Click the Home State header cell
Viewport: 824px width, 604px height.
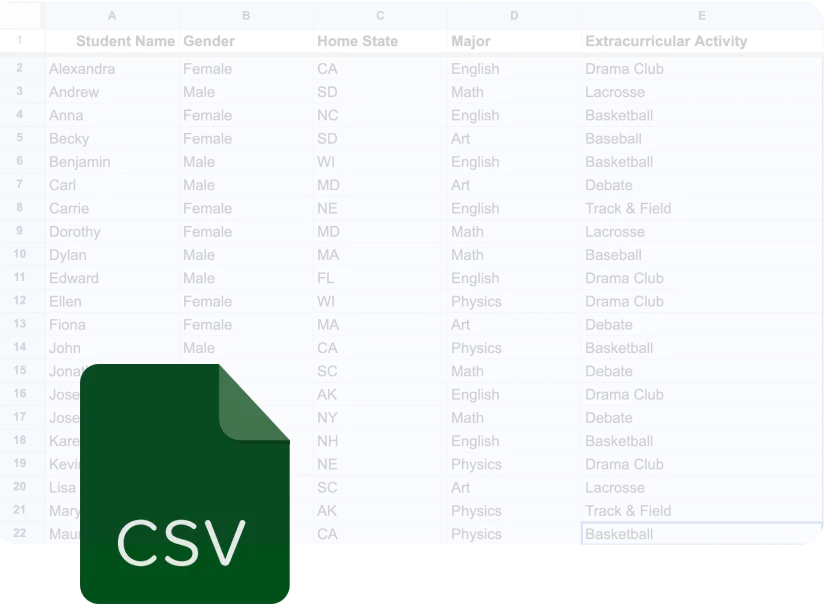[x=380, y=41]
